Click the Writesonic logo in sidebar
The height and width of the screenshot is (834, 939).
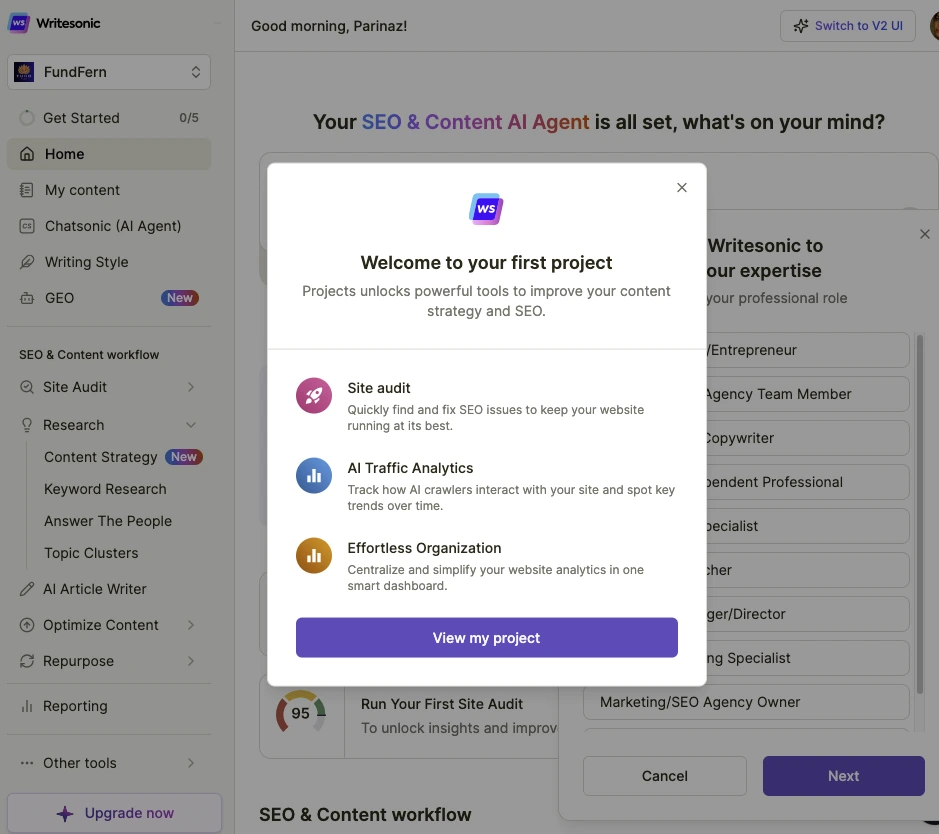point(19,23)
